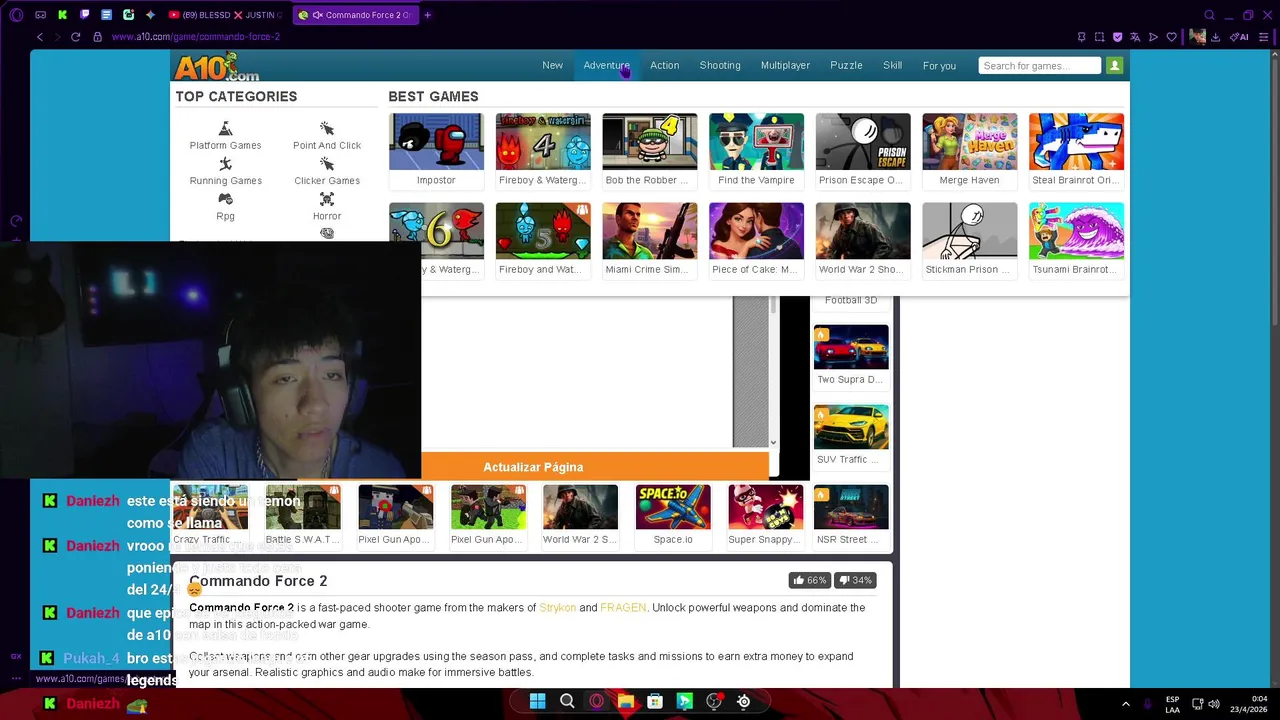Click the ad blocker shield icon
Screen dimensions: 1280x720
click(x=1117, y=37)
